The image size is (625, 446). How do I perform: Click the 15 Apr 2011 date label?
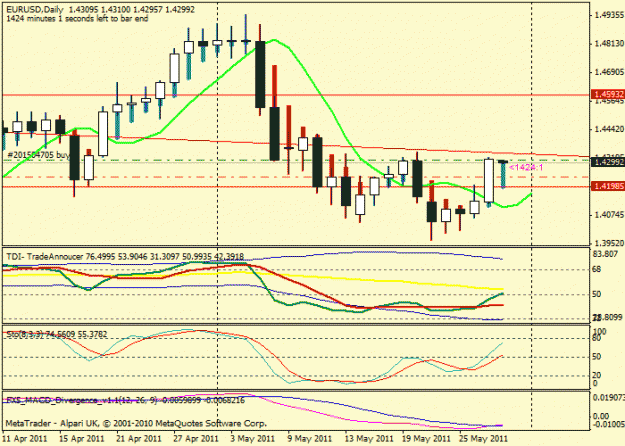point(82,439)
